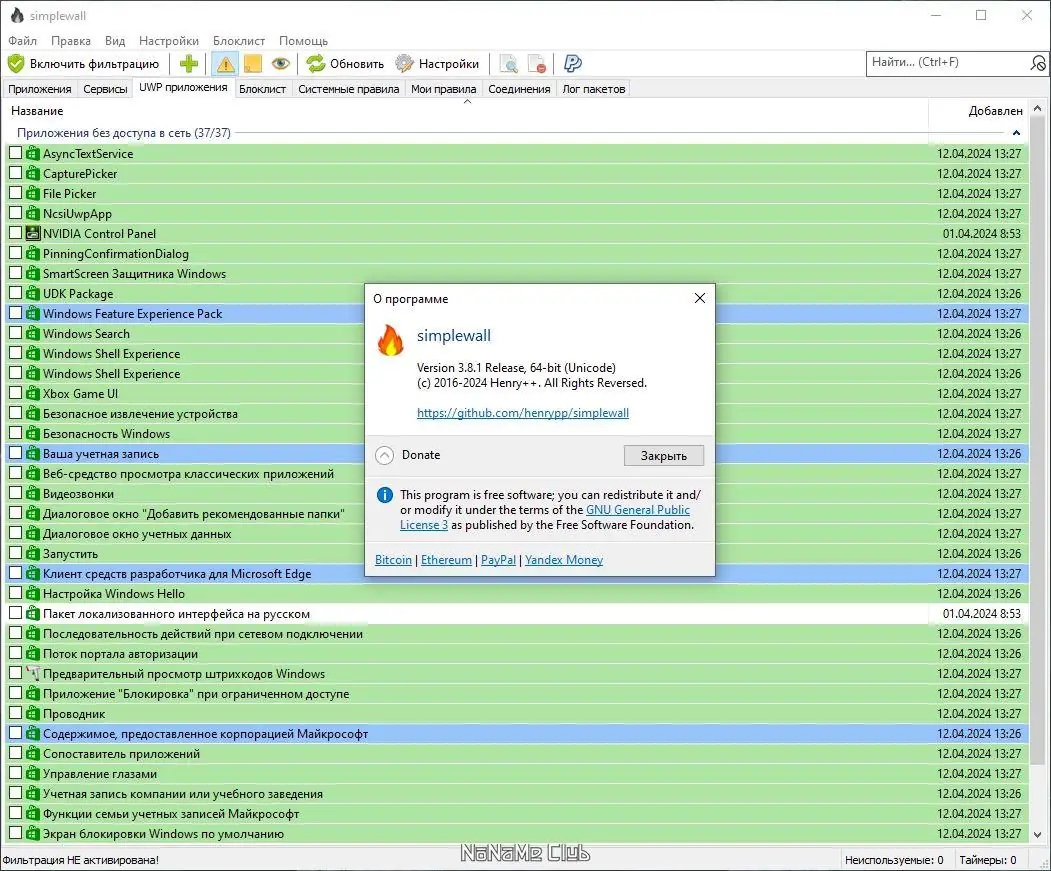Screen dimensions: 1051x871
Task: Click the store icon beside Настройка Windows Hello
Action: tap(32, 593)
